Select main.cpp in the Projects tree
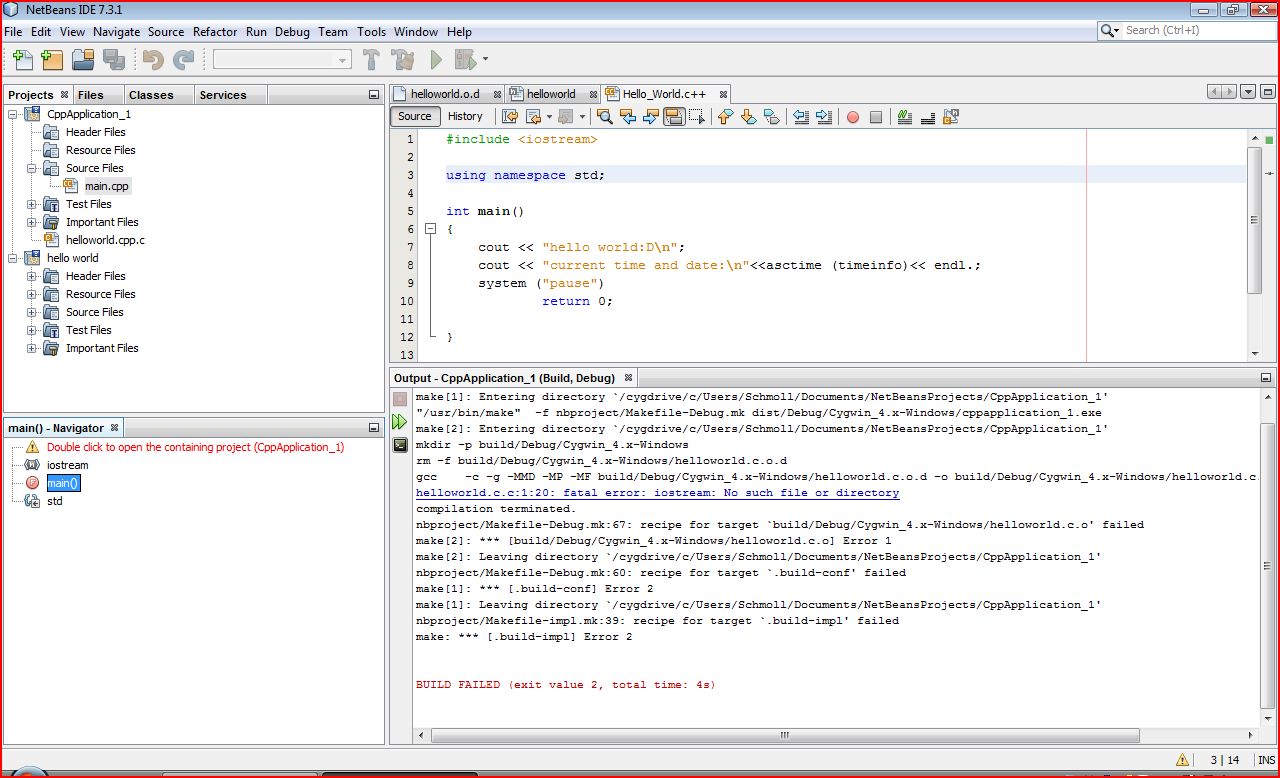Viewport: 1280px width, 778px height. click(106, 186)
